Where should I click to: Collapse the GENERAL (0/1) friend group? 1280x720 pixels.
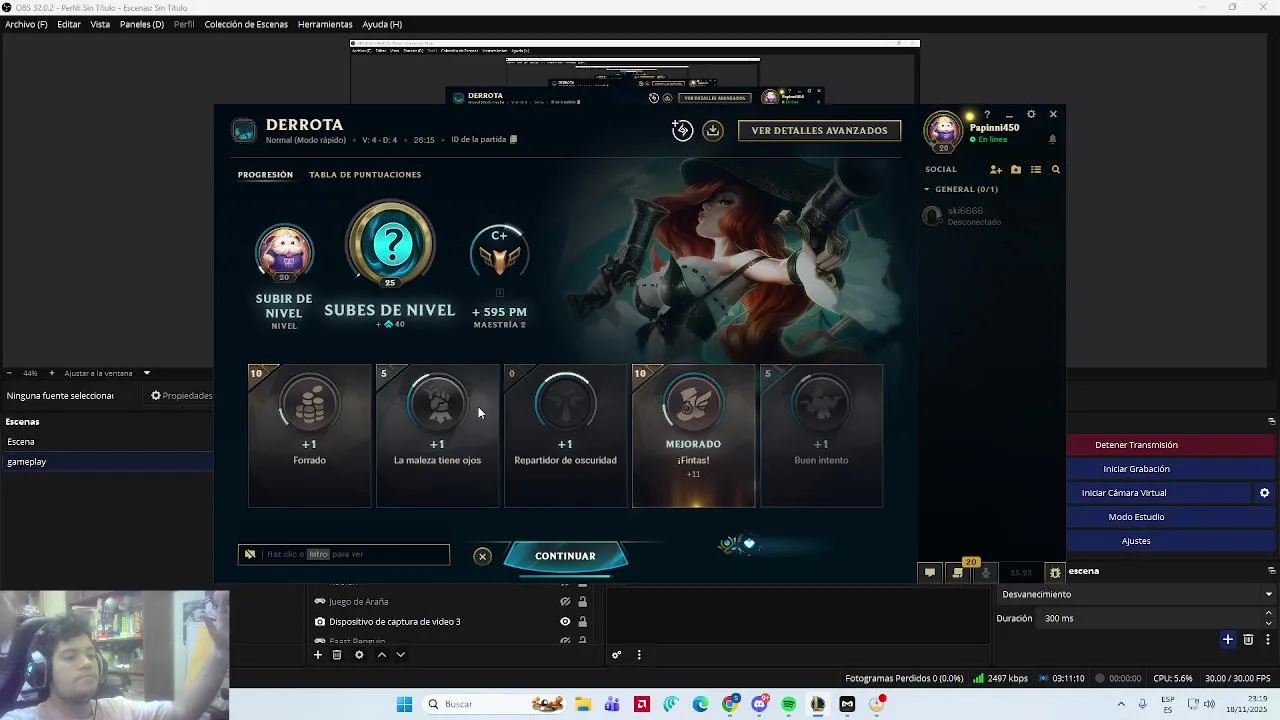(x=927, y=189)
